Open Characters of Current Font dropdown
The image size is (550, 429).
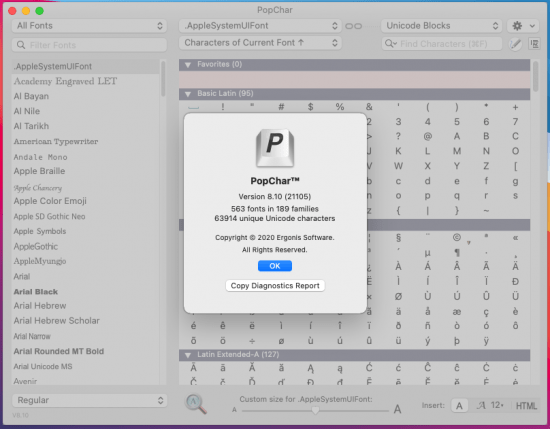click(260, 43)
